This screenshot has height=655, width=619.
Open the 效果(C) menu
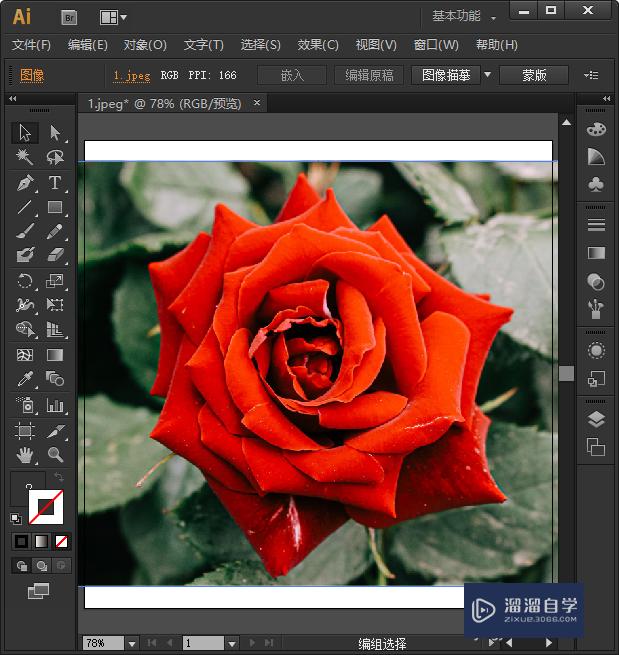tap(318, 45)
